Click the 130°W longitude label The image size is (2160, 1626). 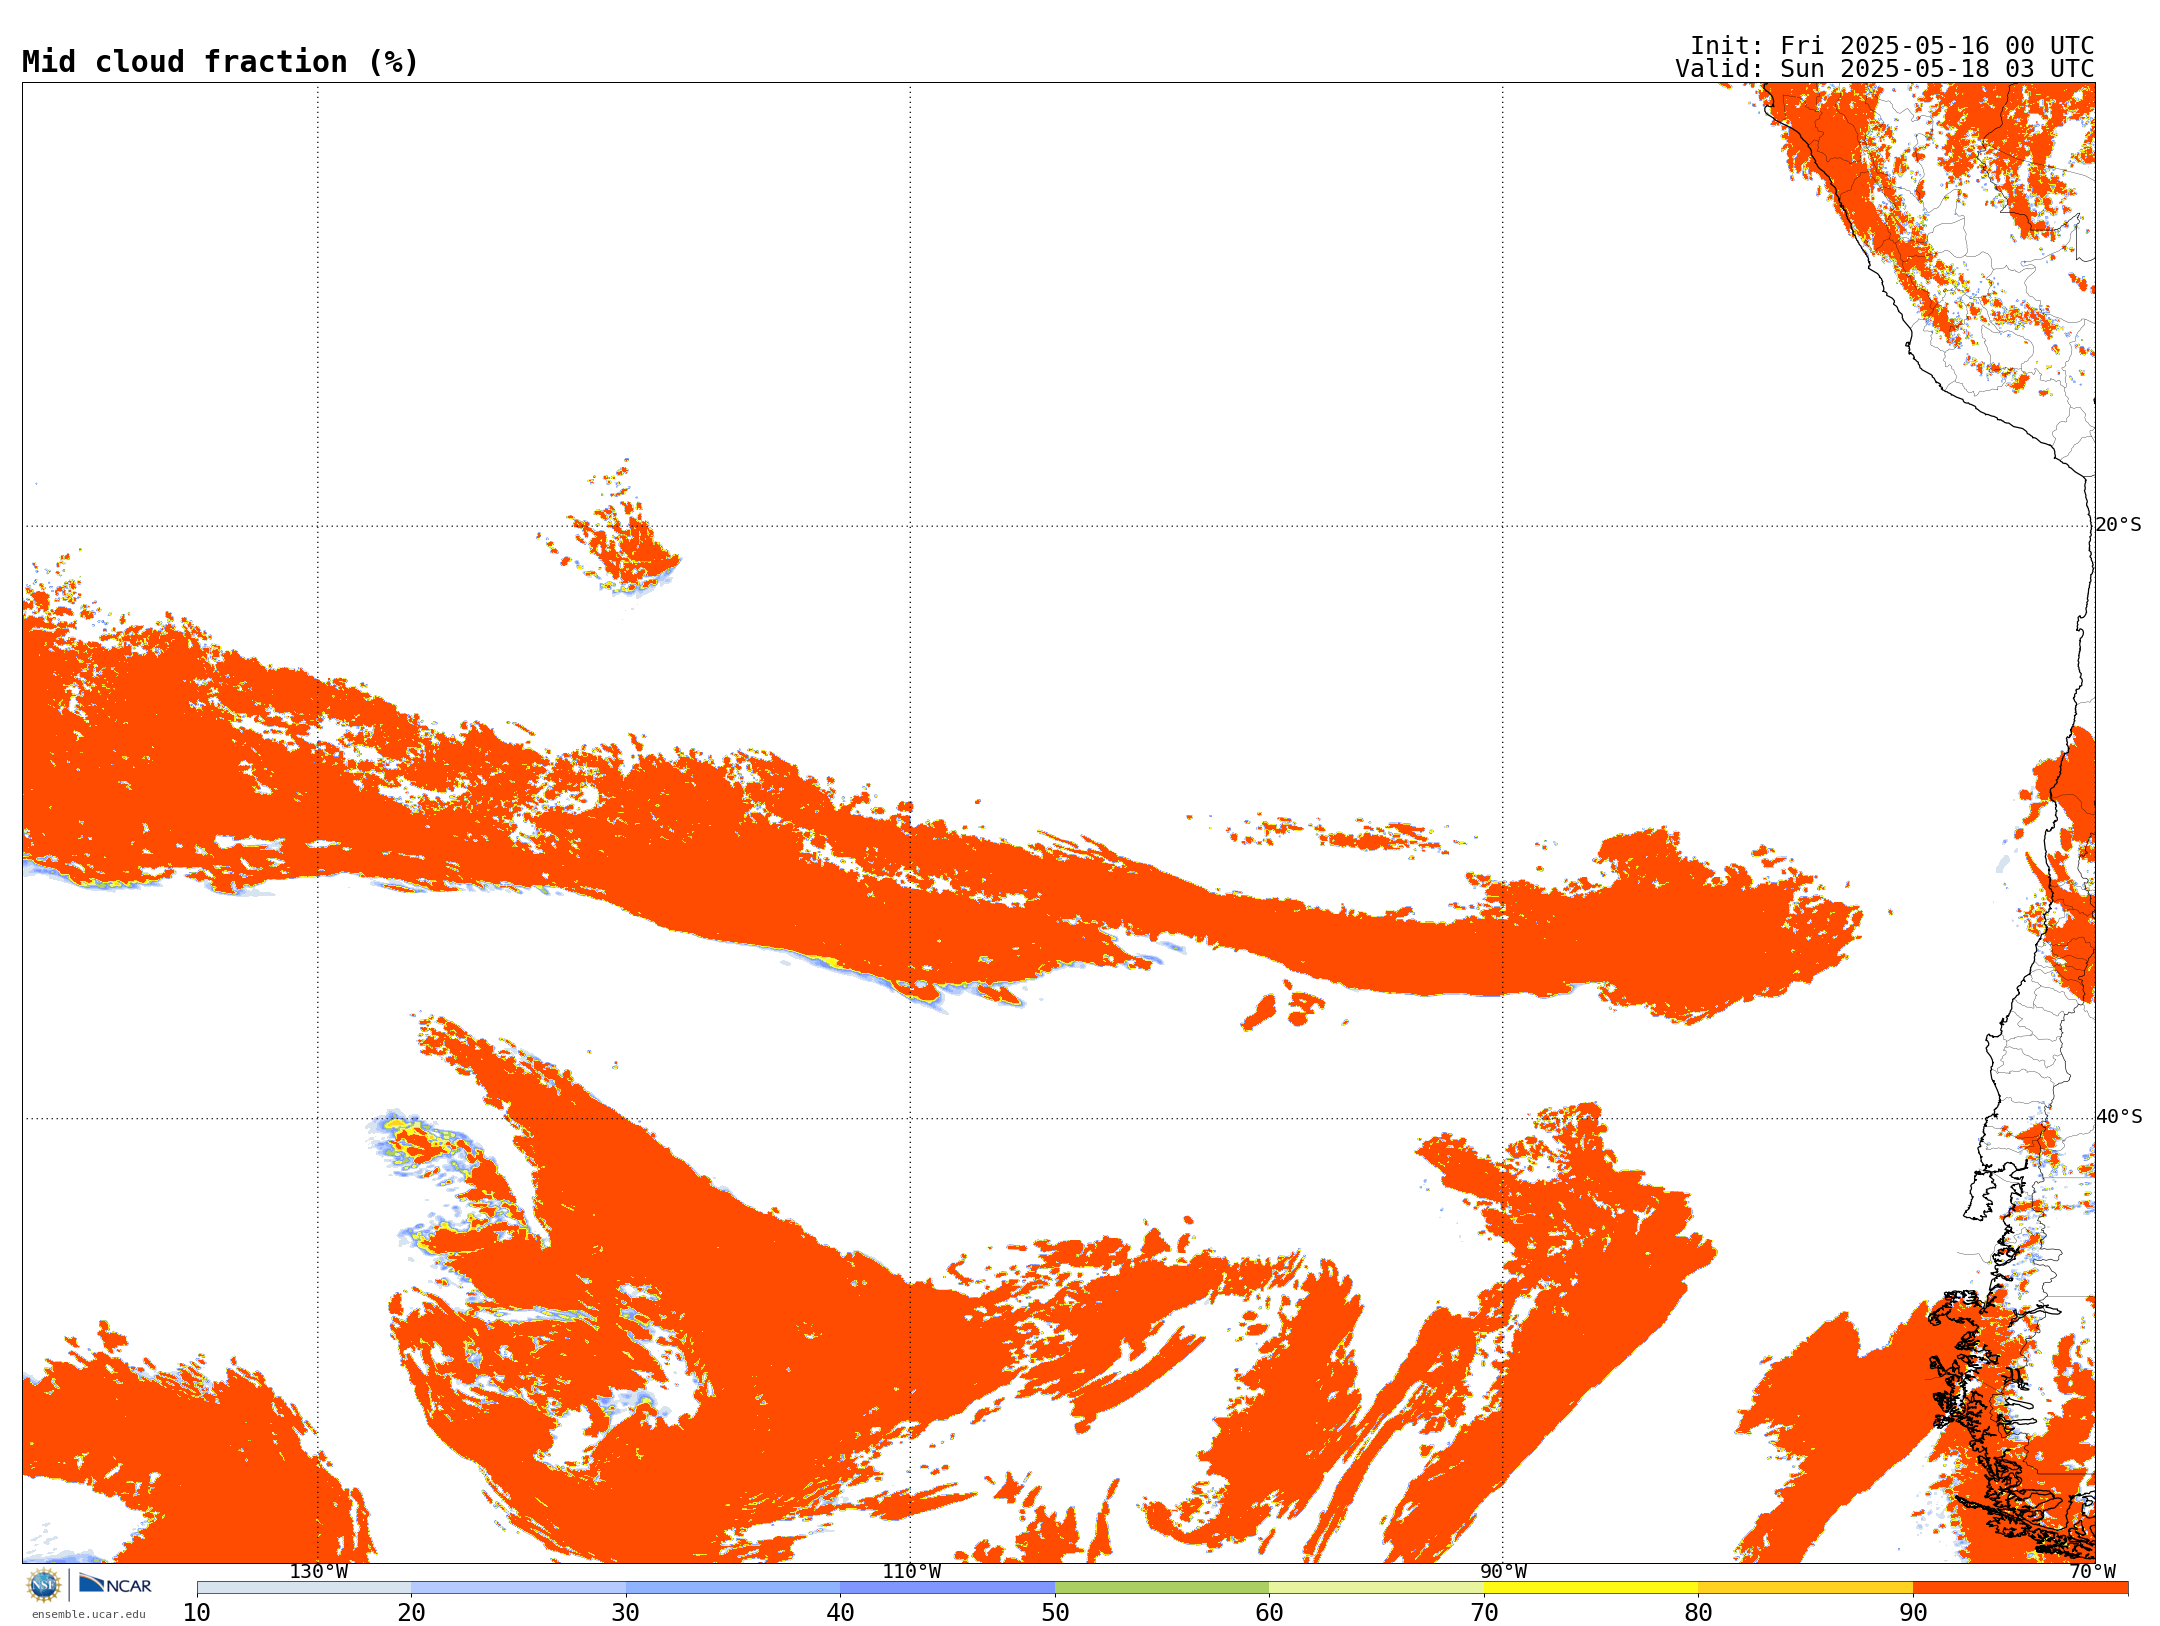(318, 1571)
